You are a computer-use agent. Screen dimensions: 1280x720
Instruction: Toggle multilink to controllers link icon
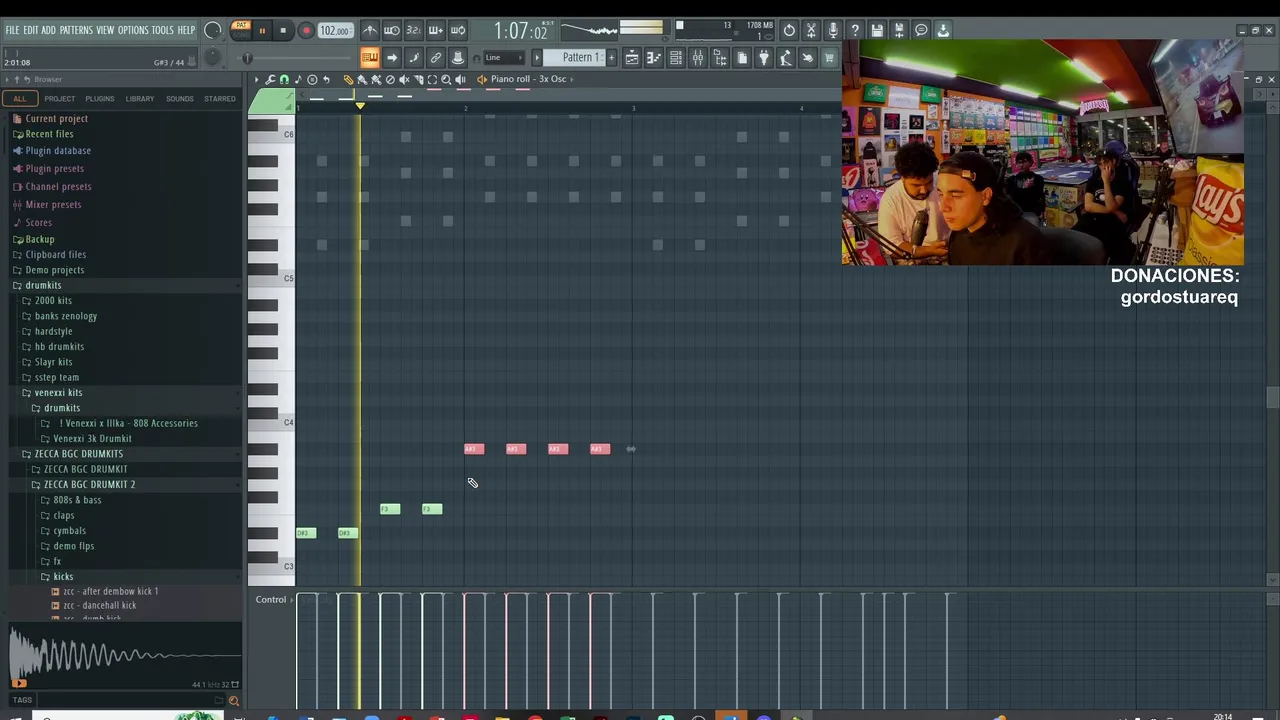[x=436, y=57]
